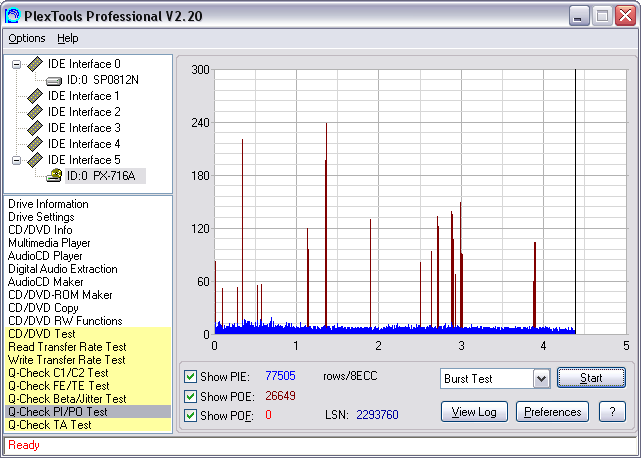The height and width of the screenshot is (458, 641).
Task: Click the POE value 26649
Action: (x=280, y=396)
